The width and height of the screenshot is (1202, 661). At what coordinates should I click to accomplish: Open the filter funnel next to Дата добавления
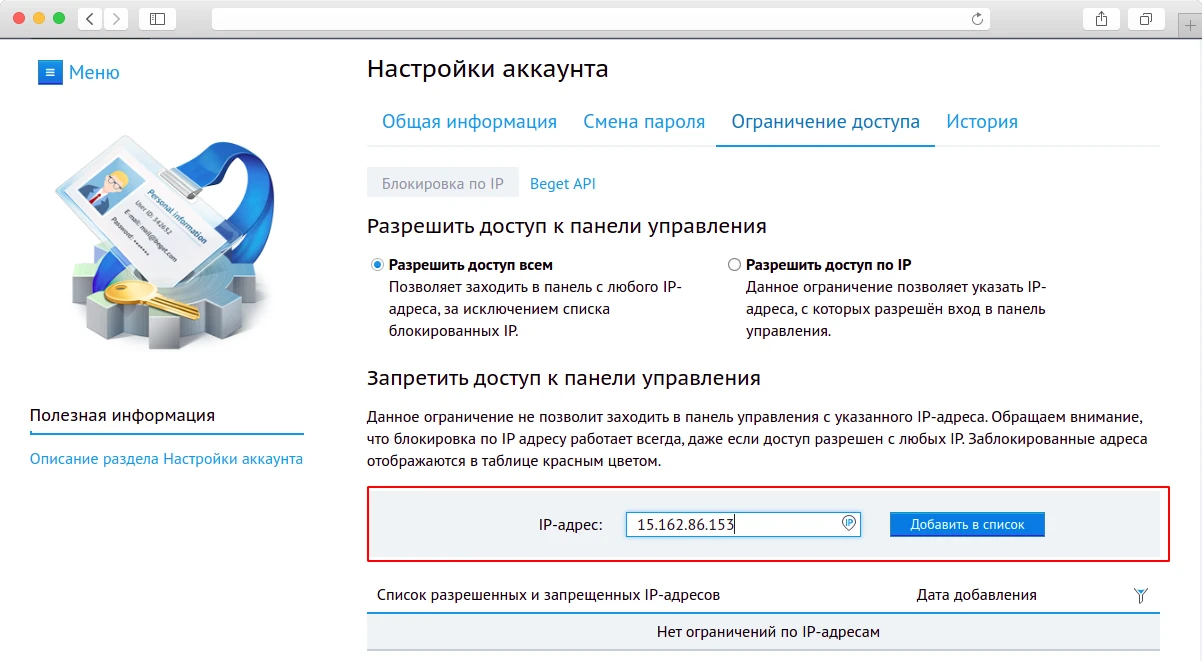[x=1139, y=594]
